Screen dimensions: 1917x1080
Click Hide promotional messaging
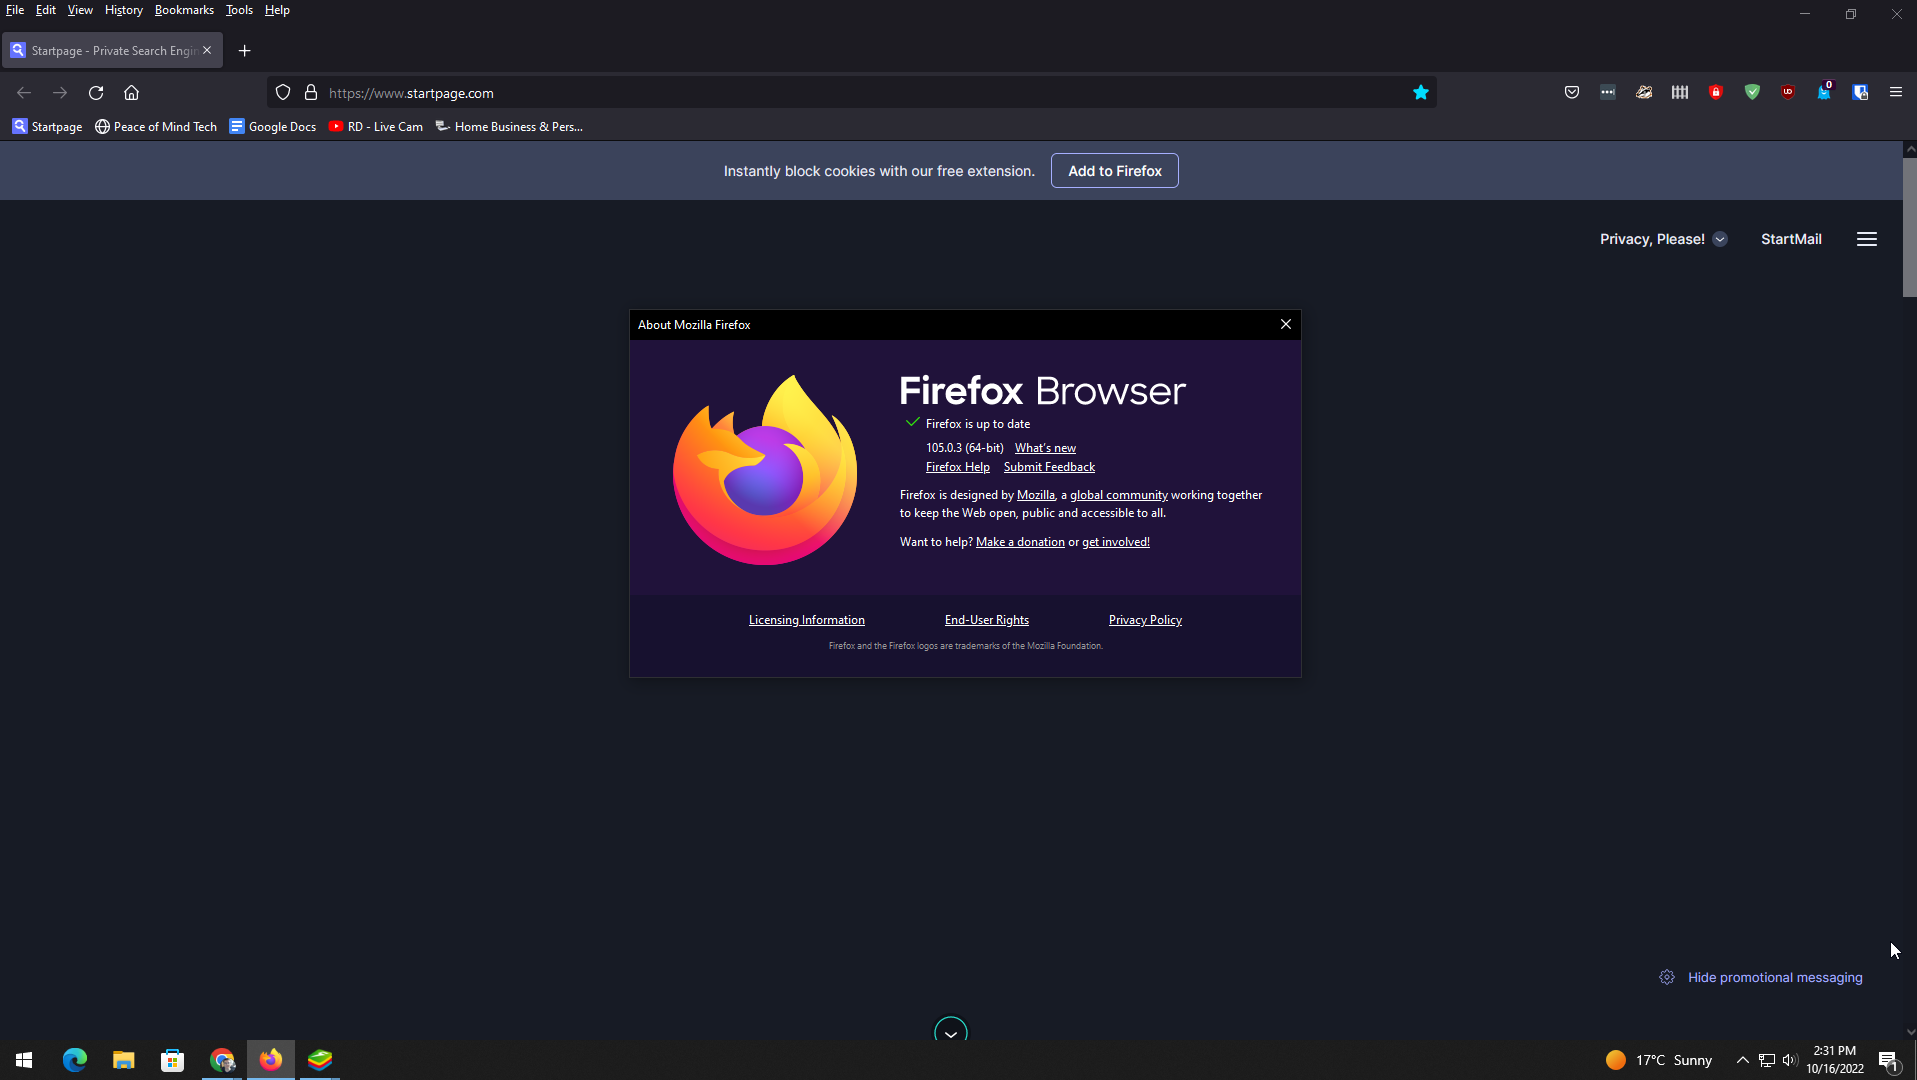click(x=1775, y=977)
